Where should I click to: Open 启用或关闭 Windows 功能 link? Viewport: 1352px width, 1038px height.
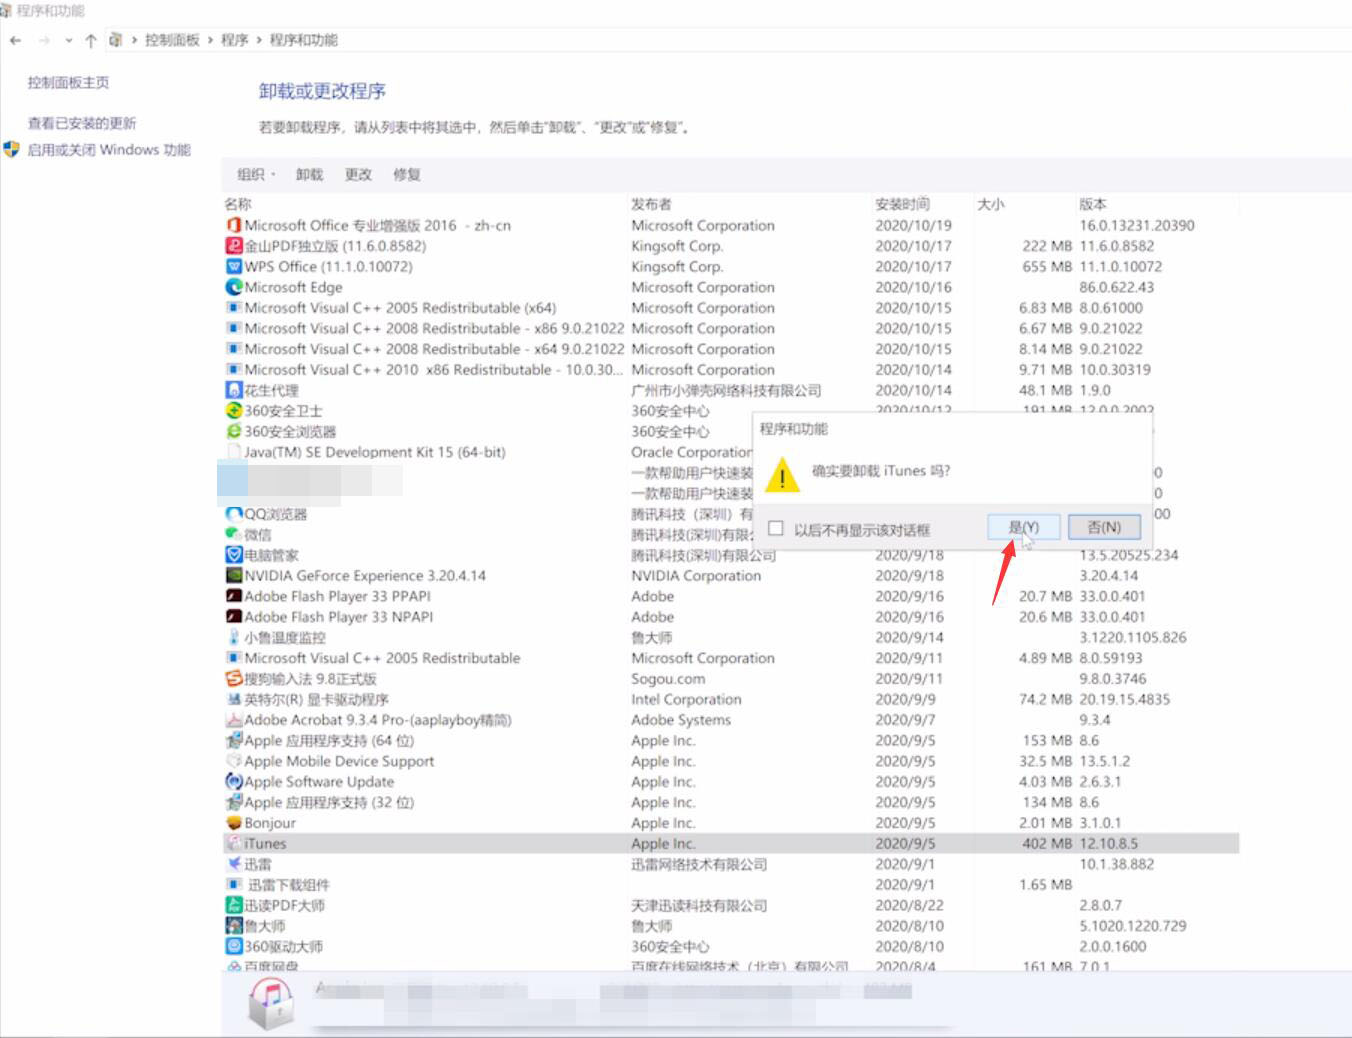point(109,149)
